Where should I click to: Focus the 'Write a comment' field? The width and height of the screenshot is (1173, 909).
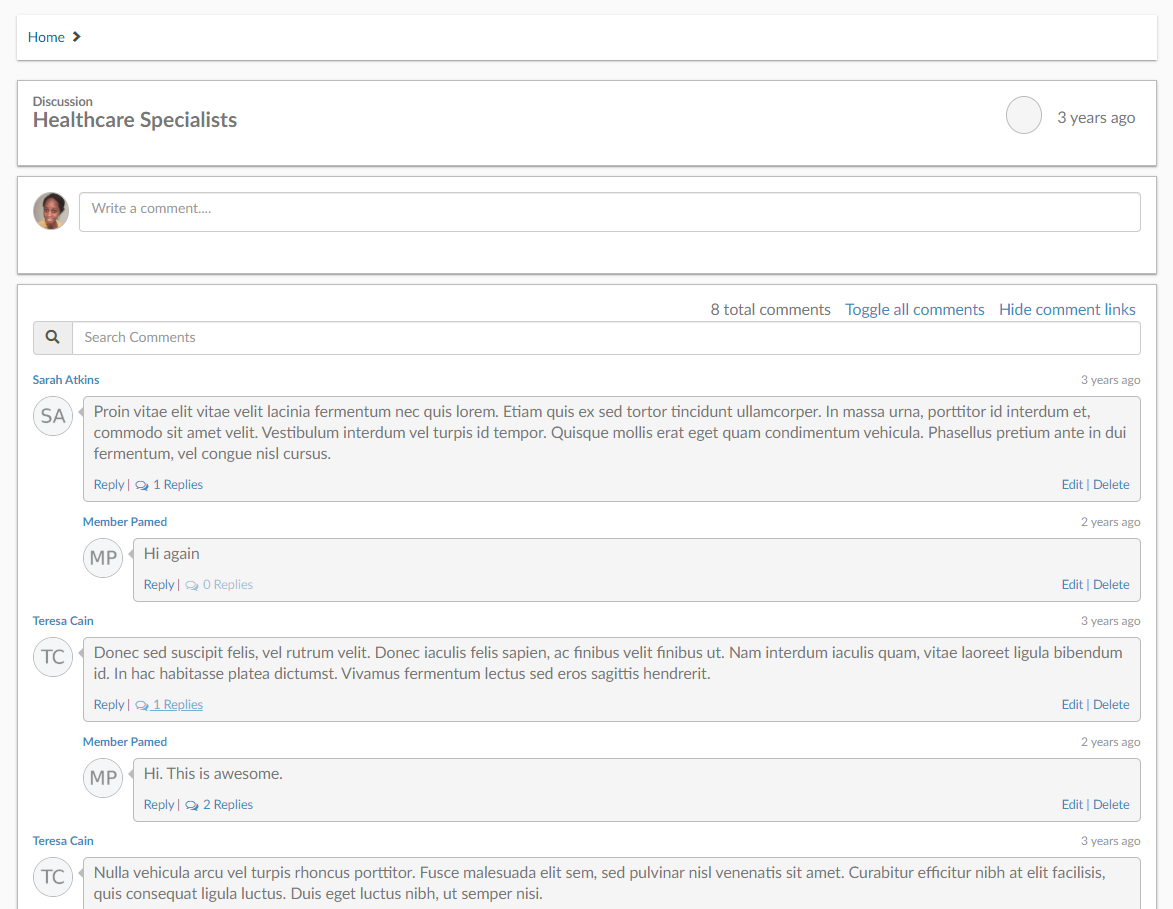tap(610, 212)
